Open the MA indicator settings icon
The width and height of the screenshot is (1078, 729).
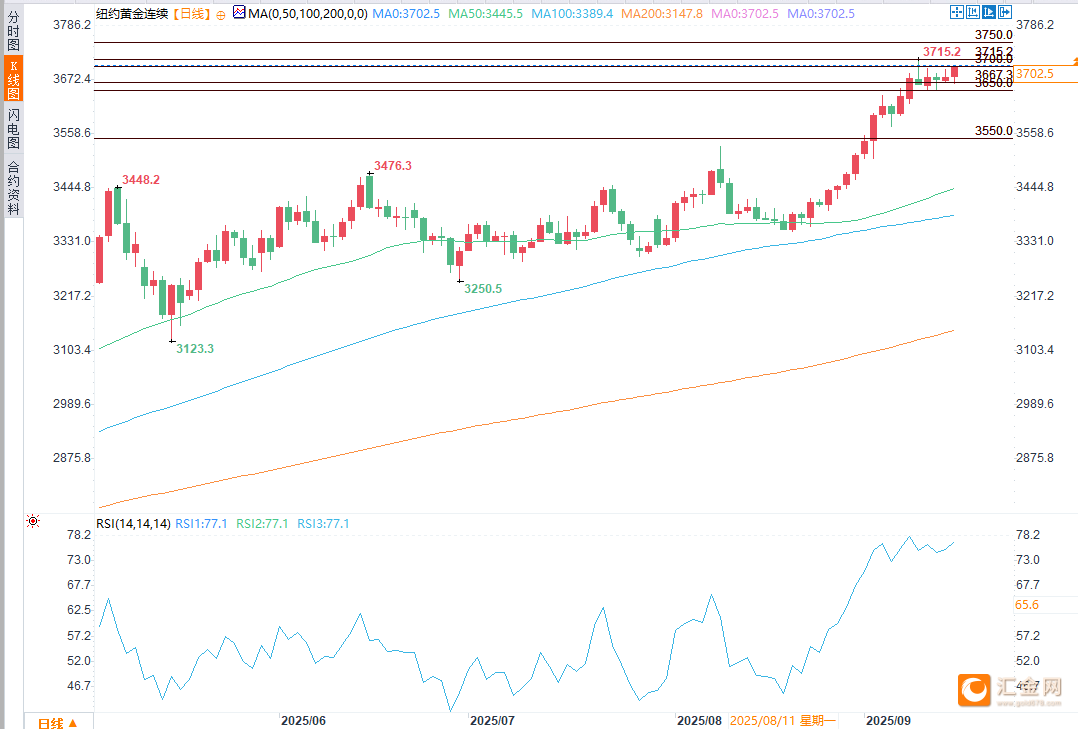[x=239, y=12]
